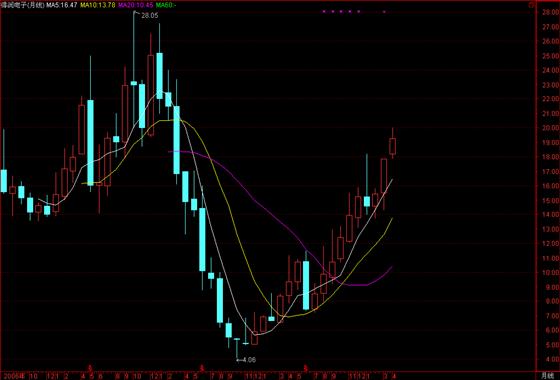560x380 pixels.
Task: Click the last red candle at the far right
Action: (x=392, y=146)
